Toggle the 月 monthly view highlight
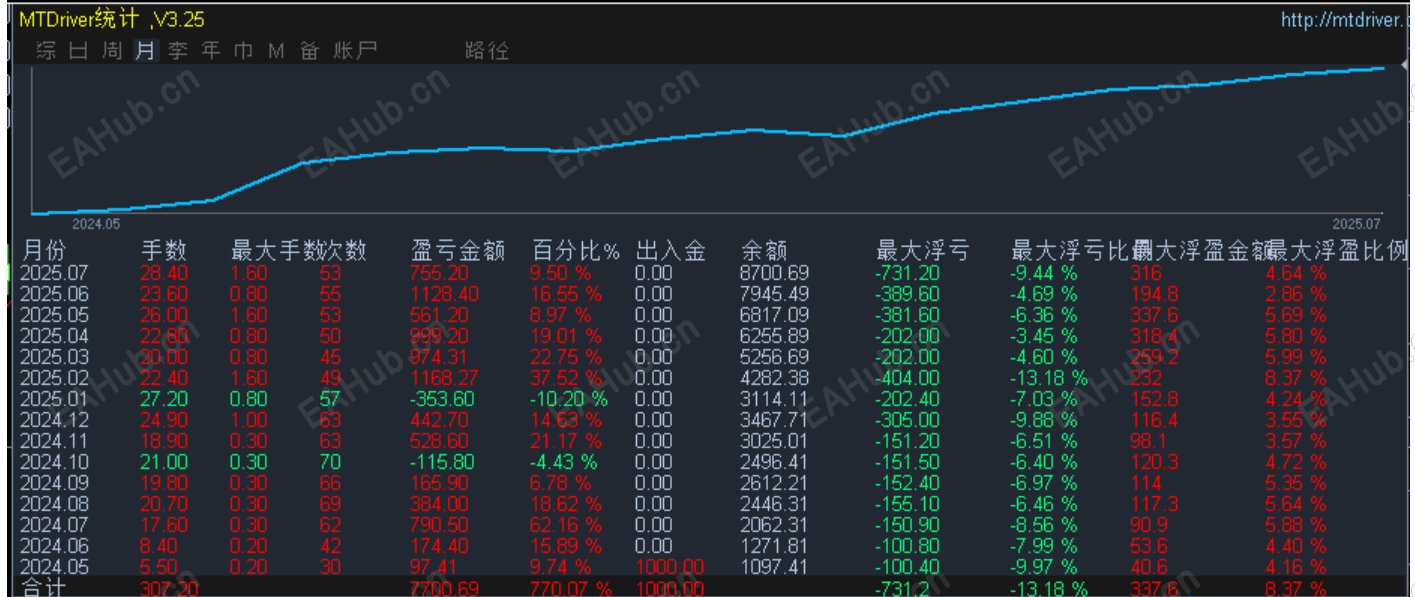Screen dimensions: 1415x597 [x=145, y=51]
